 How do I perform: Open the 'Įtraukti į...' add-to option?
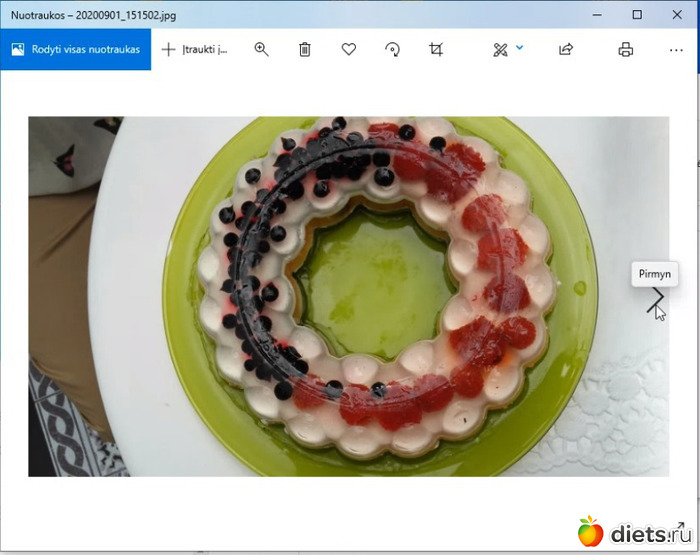[x=195, y=49]
